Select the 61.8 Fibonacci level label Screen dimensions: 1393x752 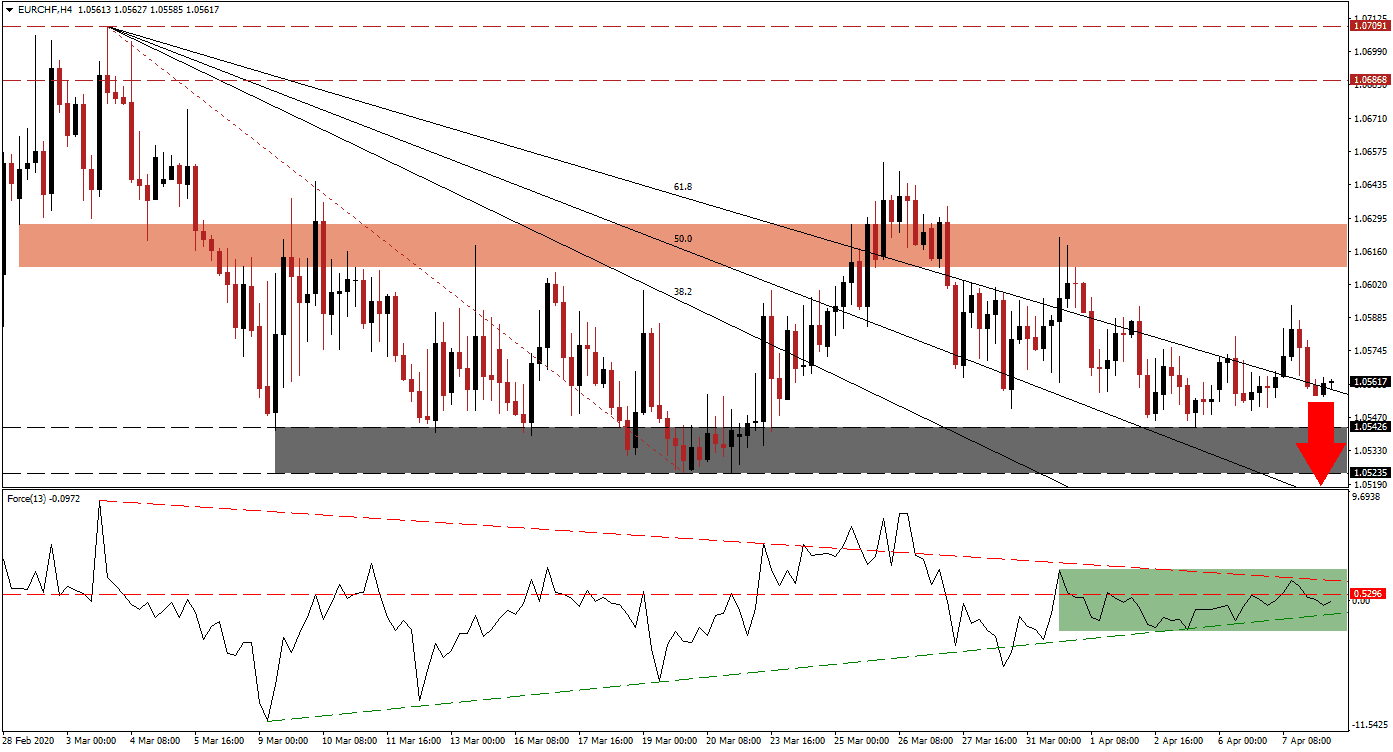coord(681,184)
